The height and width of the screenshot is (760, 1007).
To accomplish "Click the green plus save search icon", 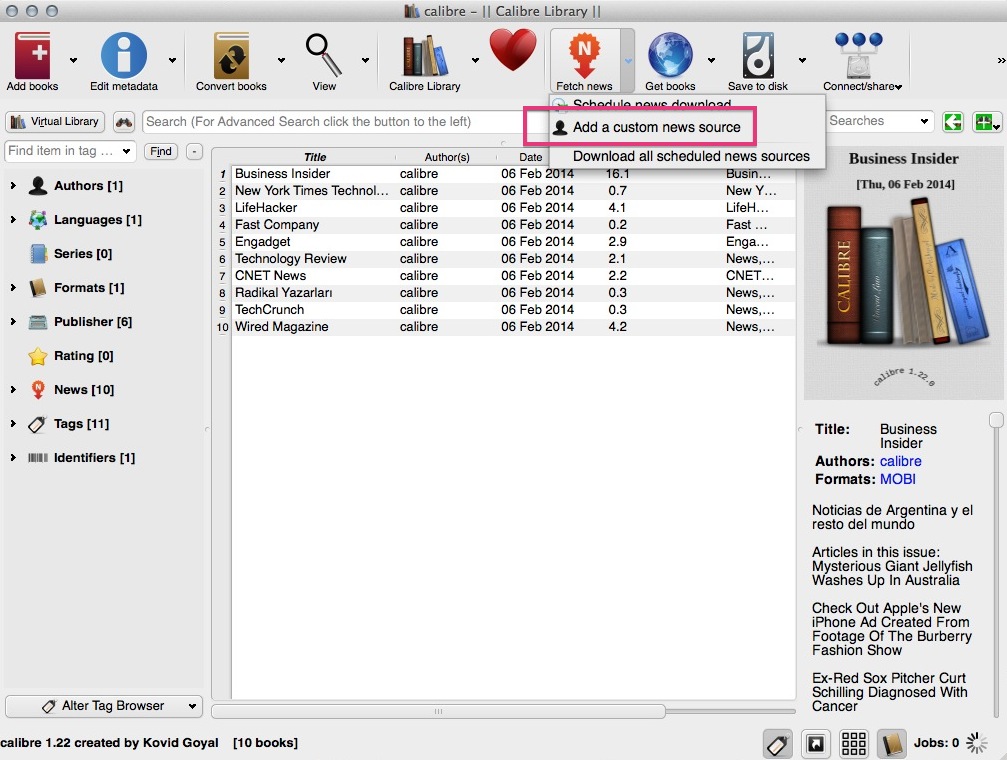I will pyautogui.click(x=986, y=121).
